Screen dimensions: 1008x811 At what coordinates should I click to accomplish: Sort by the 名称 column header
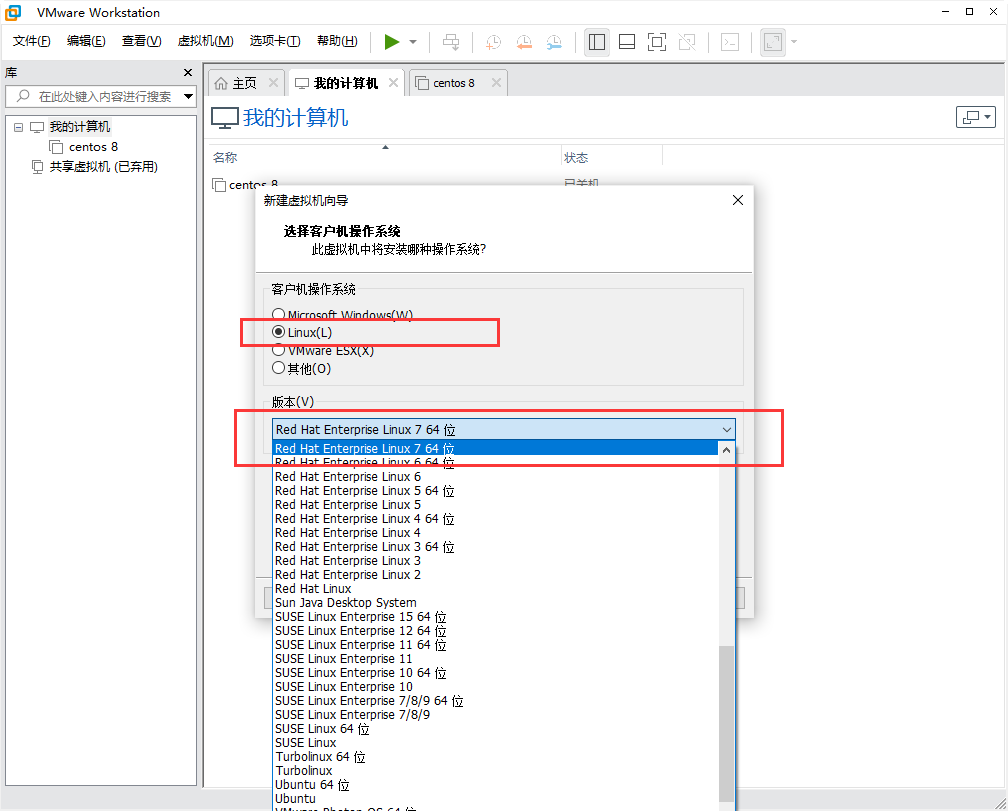(225, 157)
